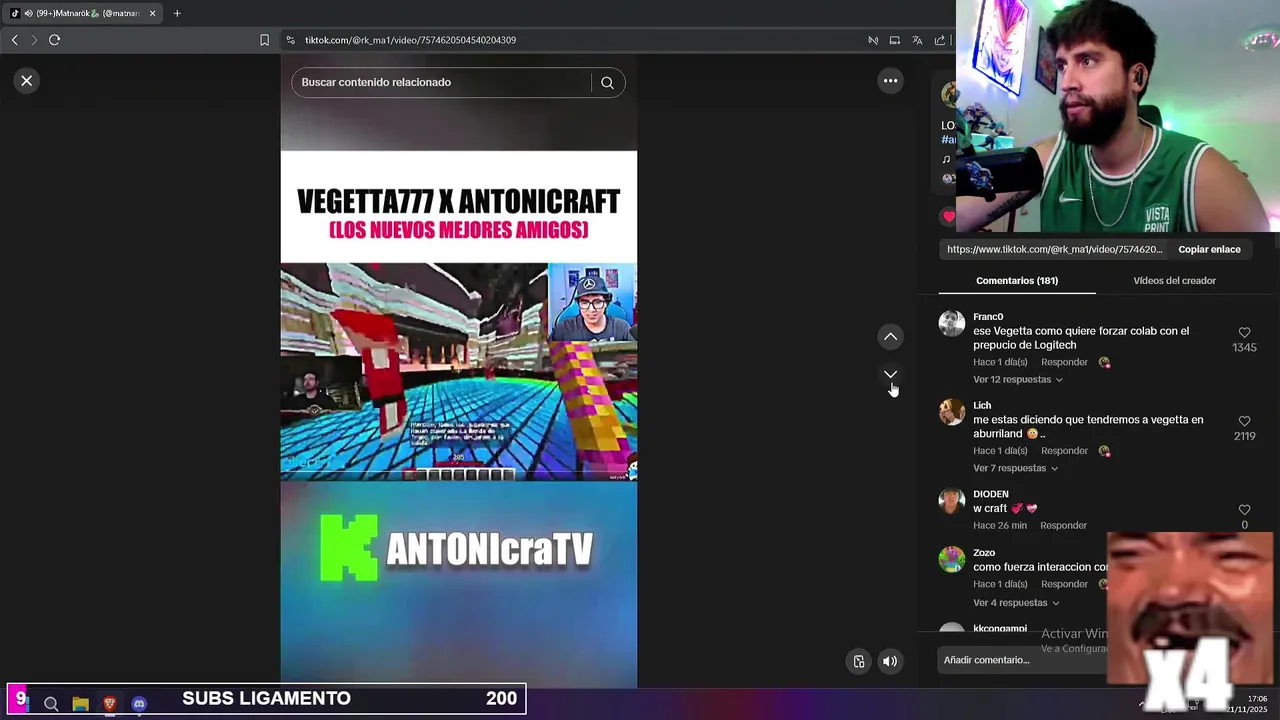The image size is (1280, 720).
Task: Expand Ver 4 respuestas under Zozo
Action: [1017, 603]
